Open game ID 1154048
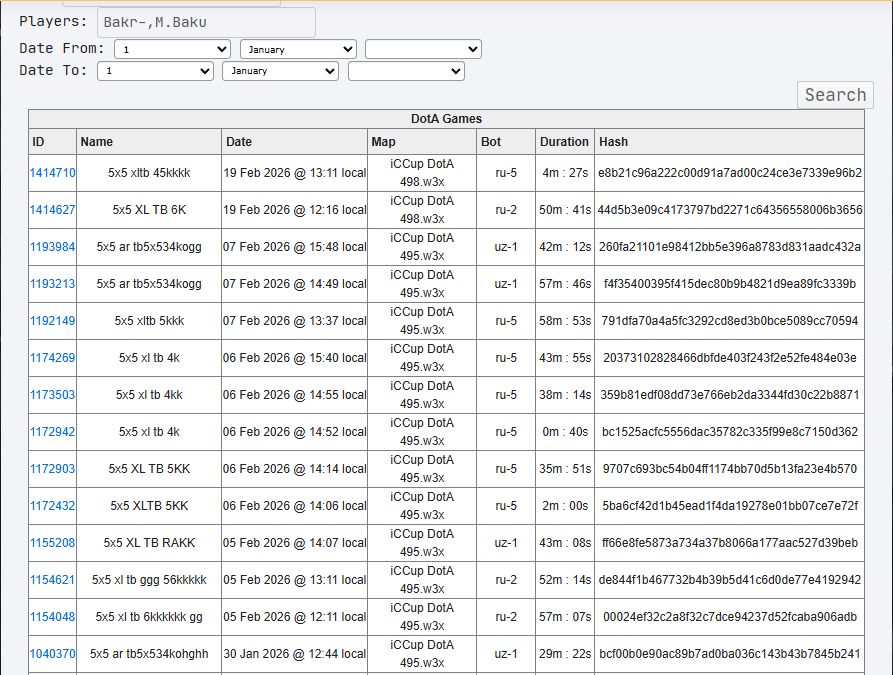The image size is (893, 675). (x=52, y=617)
